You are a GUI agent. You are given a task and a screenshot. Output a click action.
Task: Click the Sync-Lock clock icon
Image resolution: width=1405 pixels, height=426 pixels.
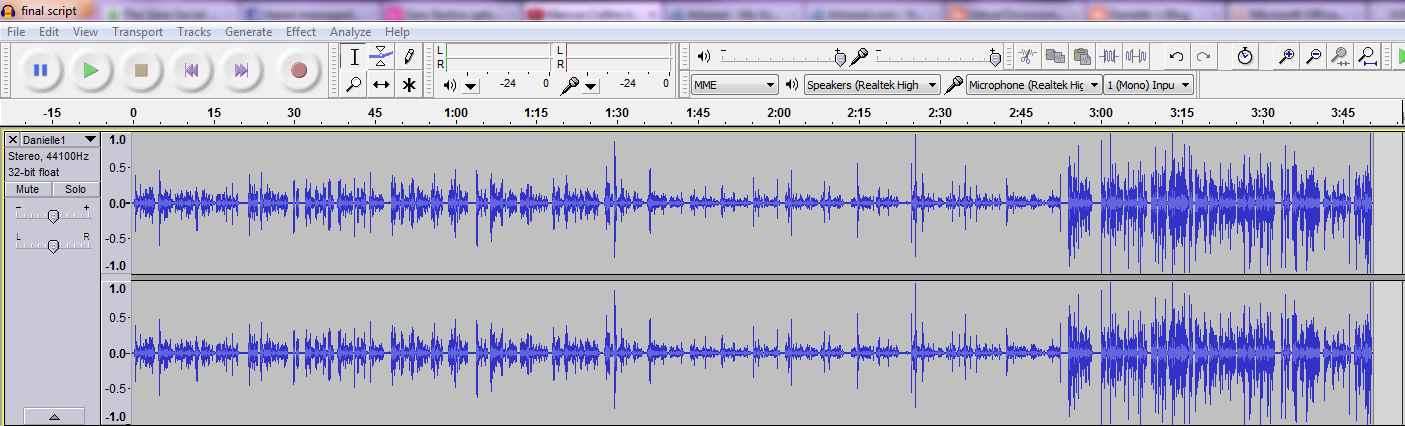(x=1245, y=56)
